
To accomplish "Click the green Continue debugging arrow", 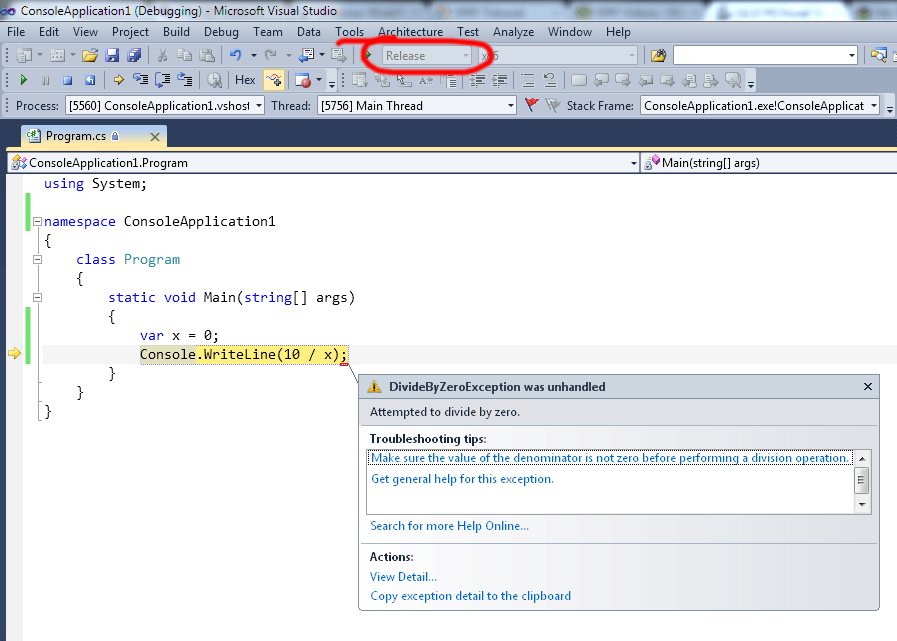I will click(x=23, y=80).
